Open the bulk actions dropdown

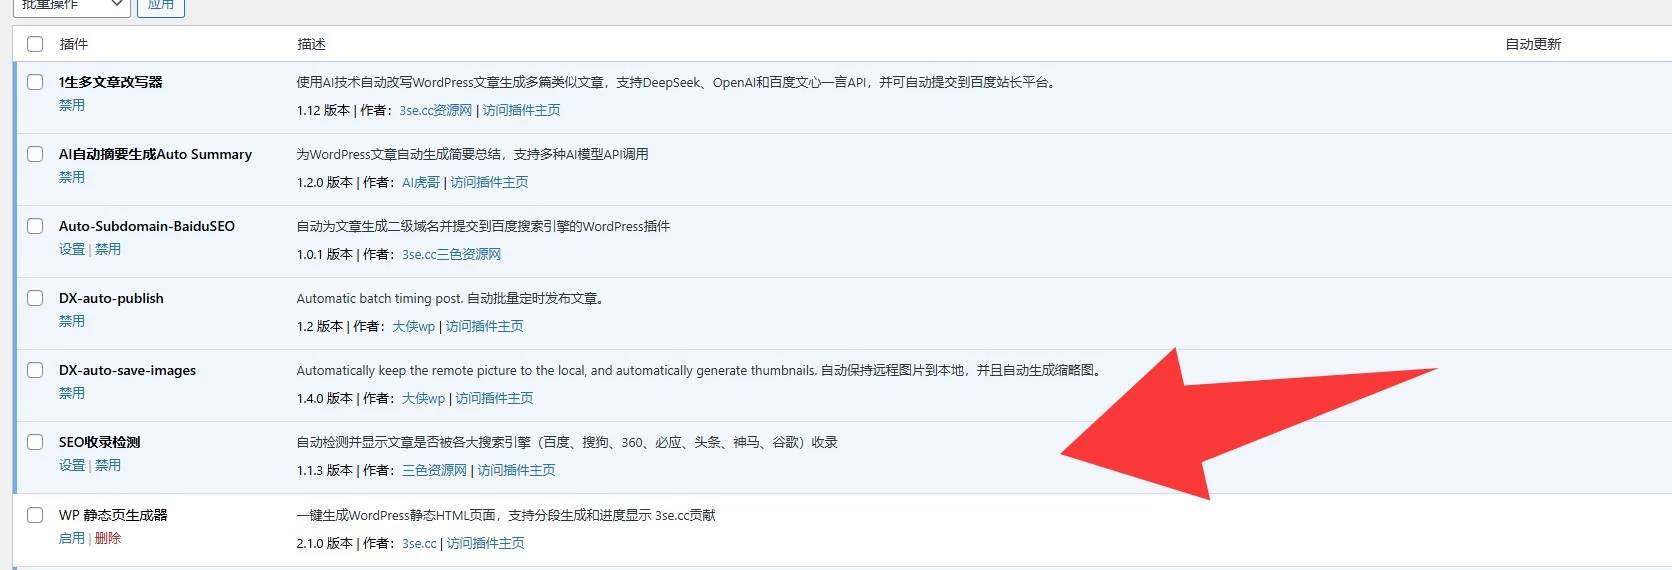[x=70, y=5]
